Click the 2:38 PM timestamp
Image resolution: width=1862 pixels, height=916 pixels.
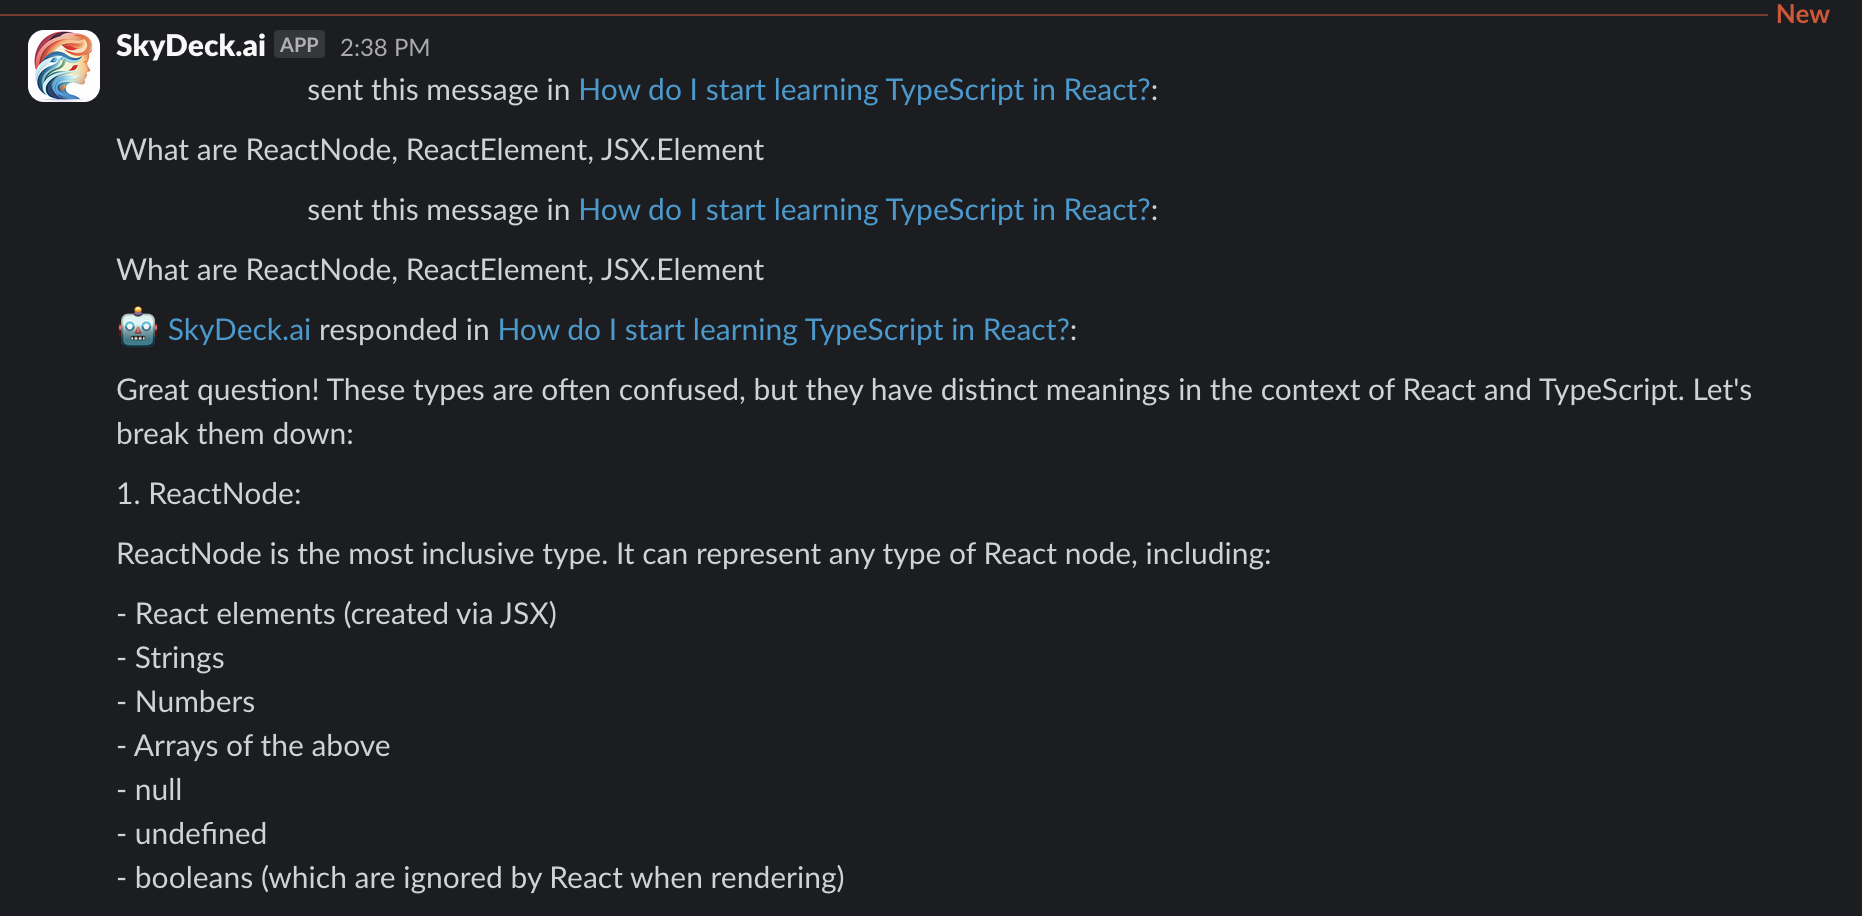coord(385,47)
